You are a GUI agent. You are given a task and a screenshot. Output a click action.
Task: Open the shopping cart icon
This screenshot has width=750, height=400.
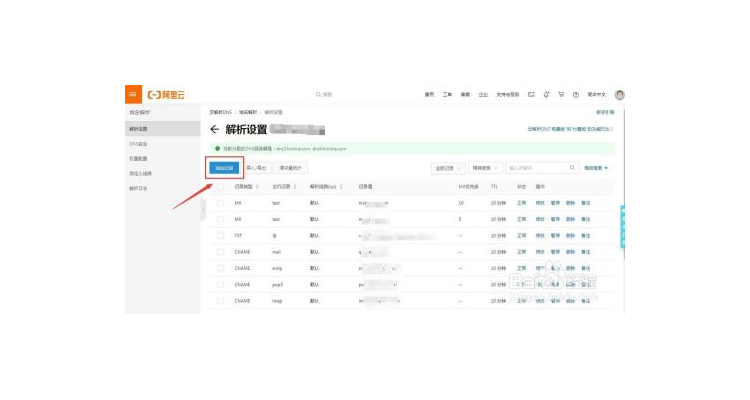click(x=561, y=95)
